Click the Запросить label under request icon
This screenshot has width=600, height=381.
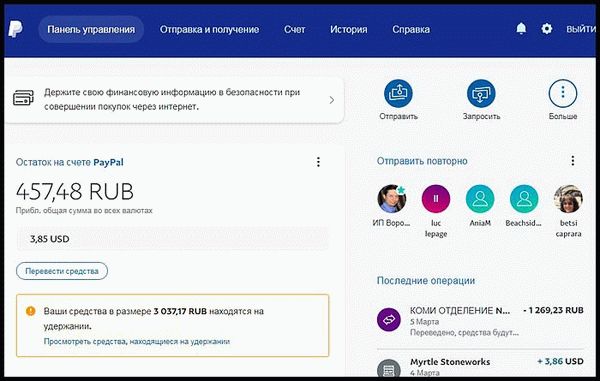click(x=481, y=116)
